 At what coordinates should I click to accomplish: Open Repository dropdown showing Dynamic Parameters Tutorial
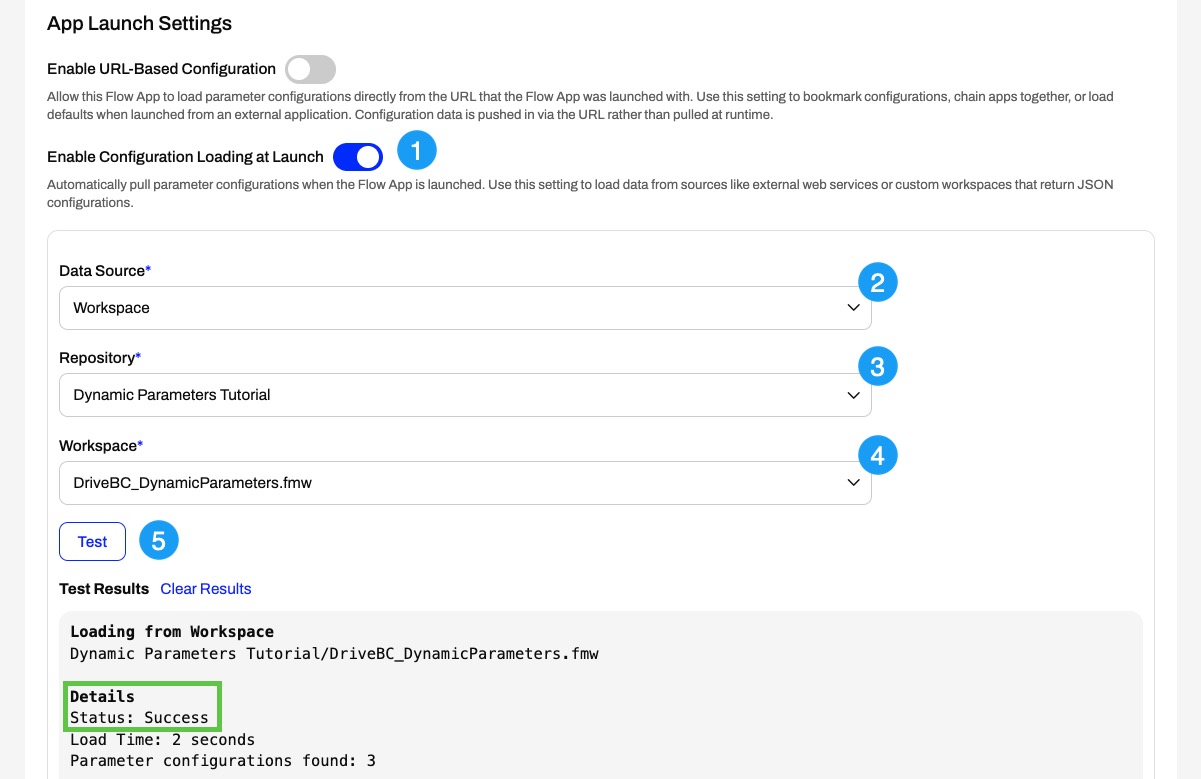[465, 395]
